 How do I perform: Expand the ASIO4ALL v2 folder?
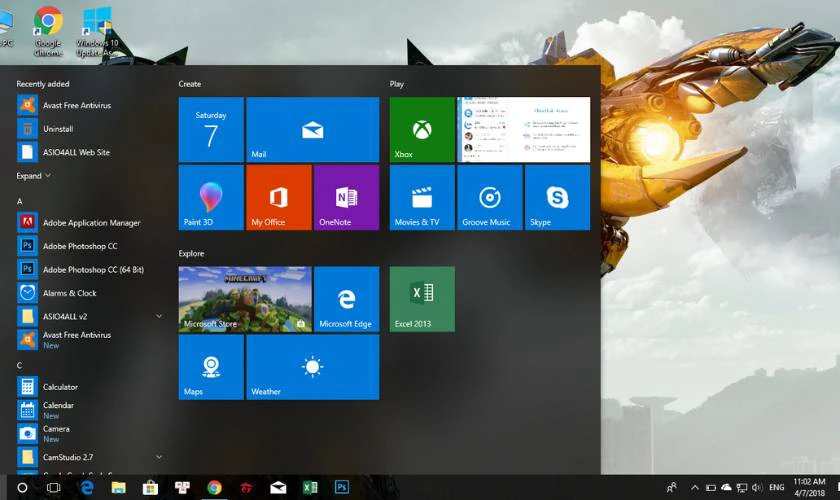[x=159, y=316]
